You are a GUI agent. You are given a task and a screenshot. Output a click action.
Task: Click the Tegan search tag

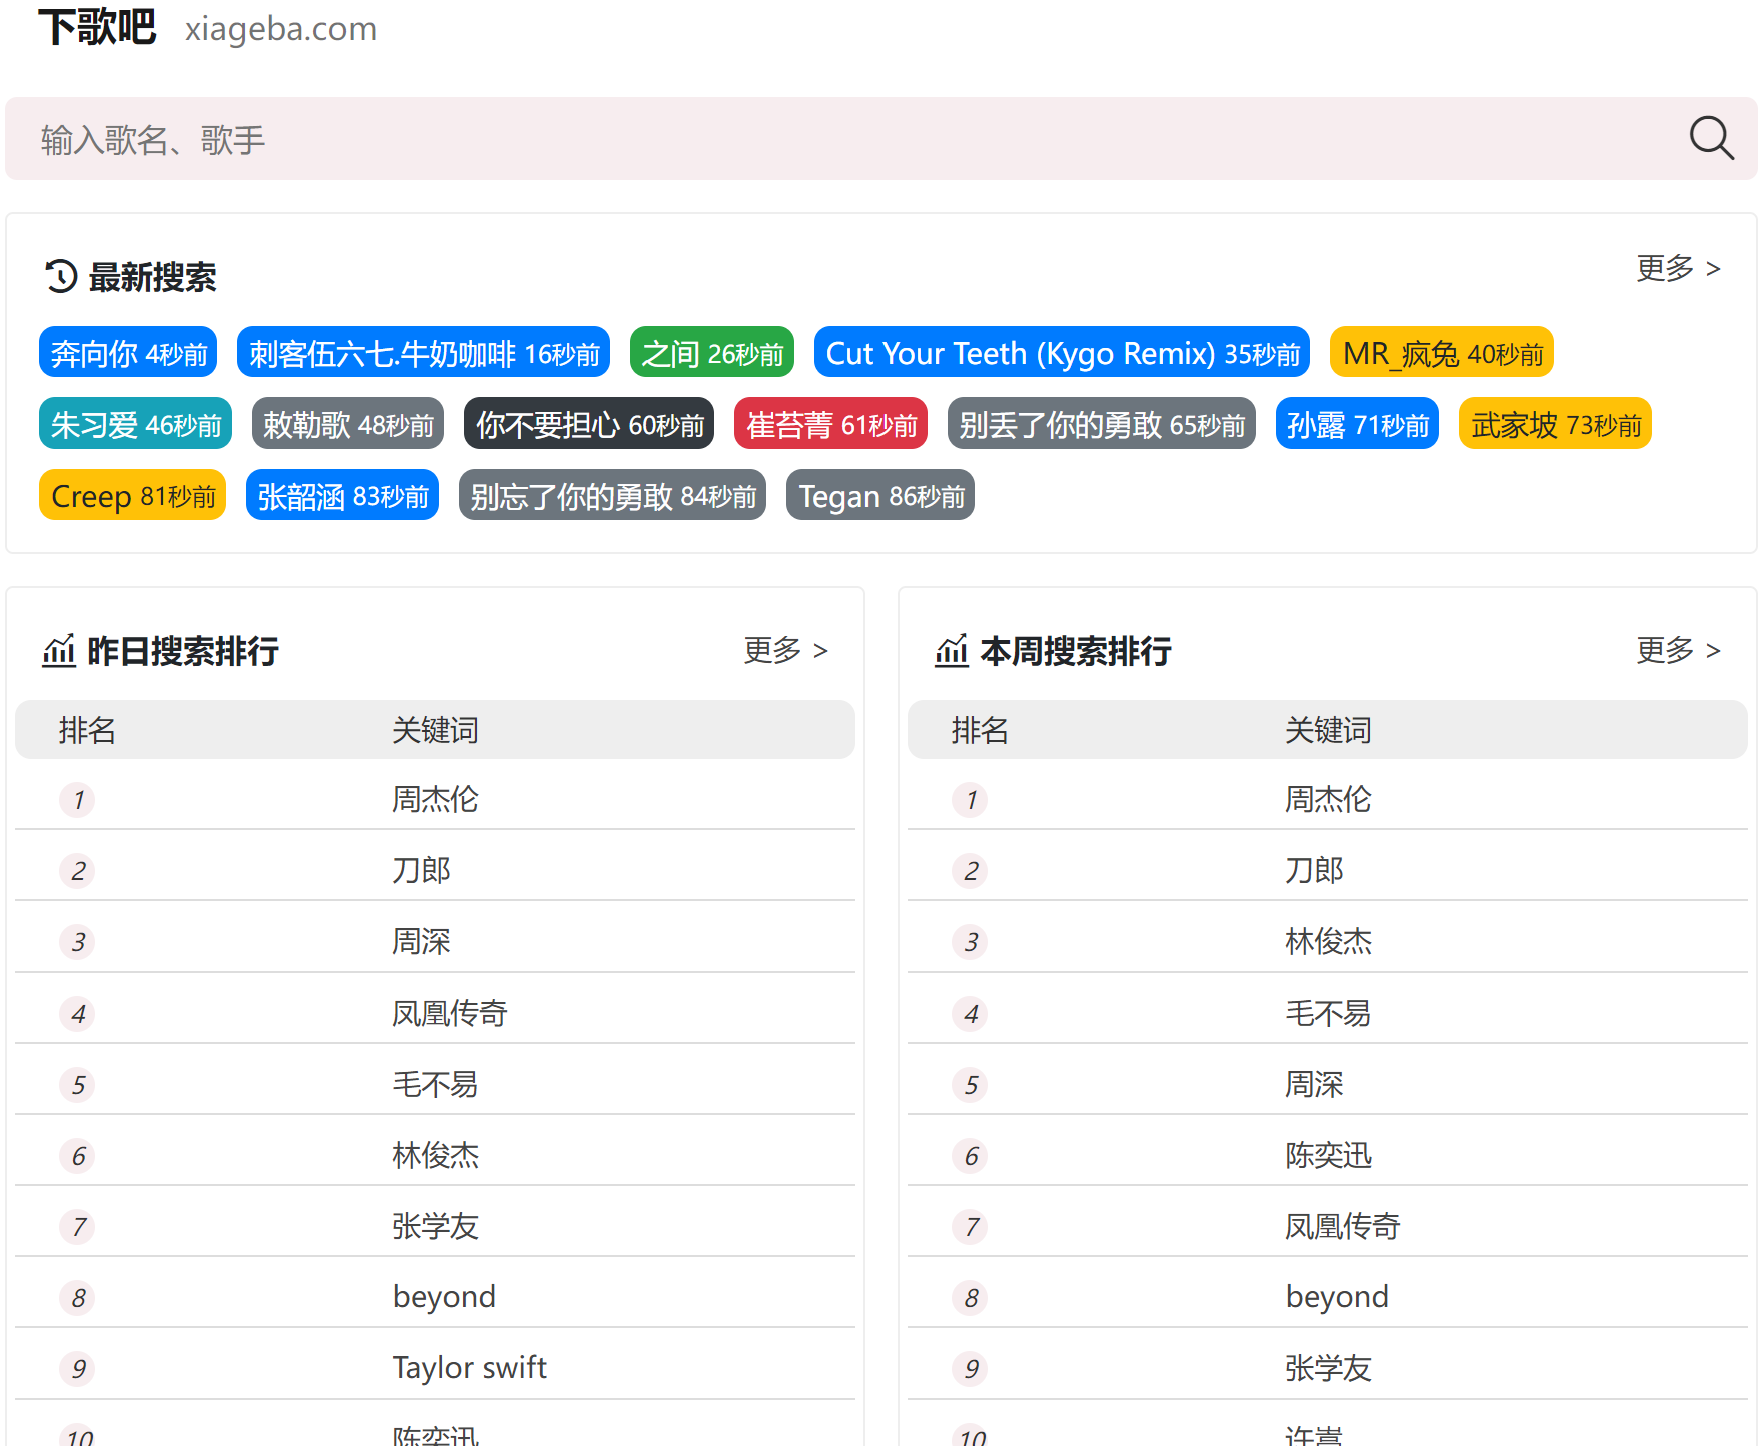(x=879, y=495)
